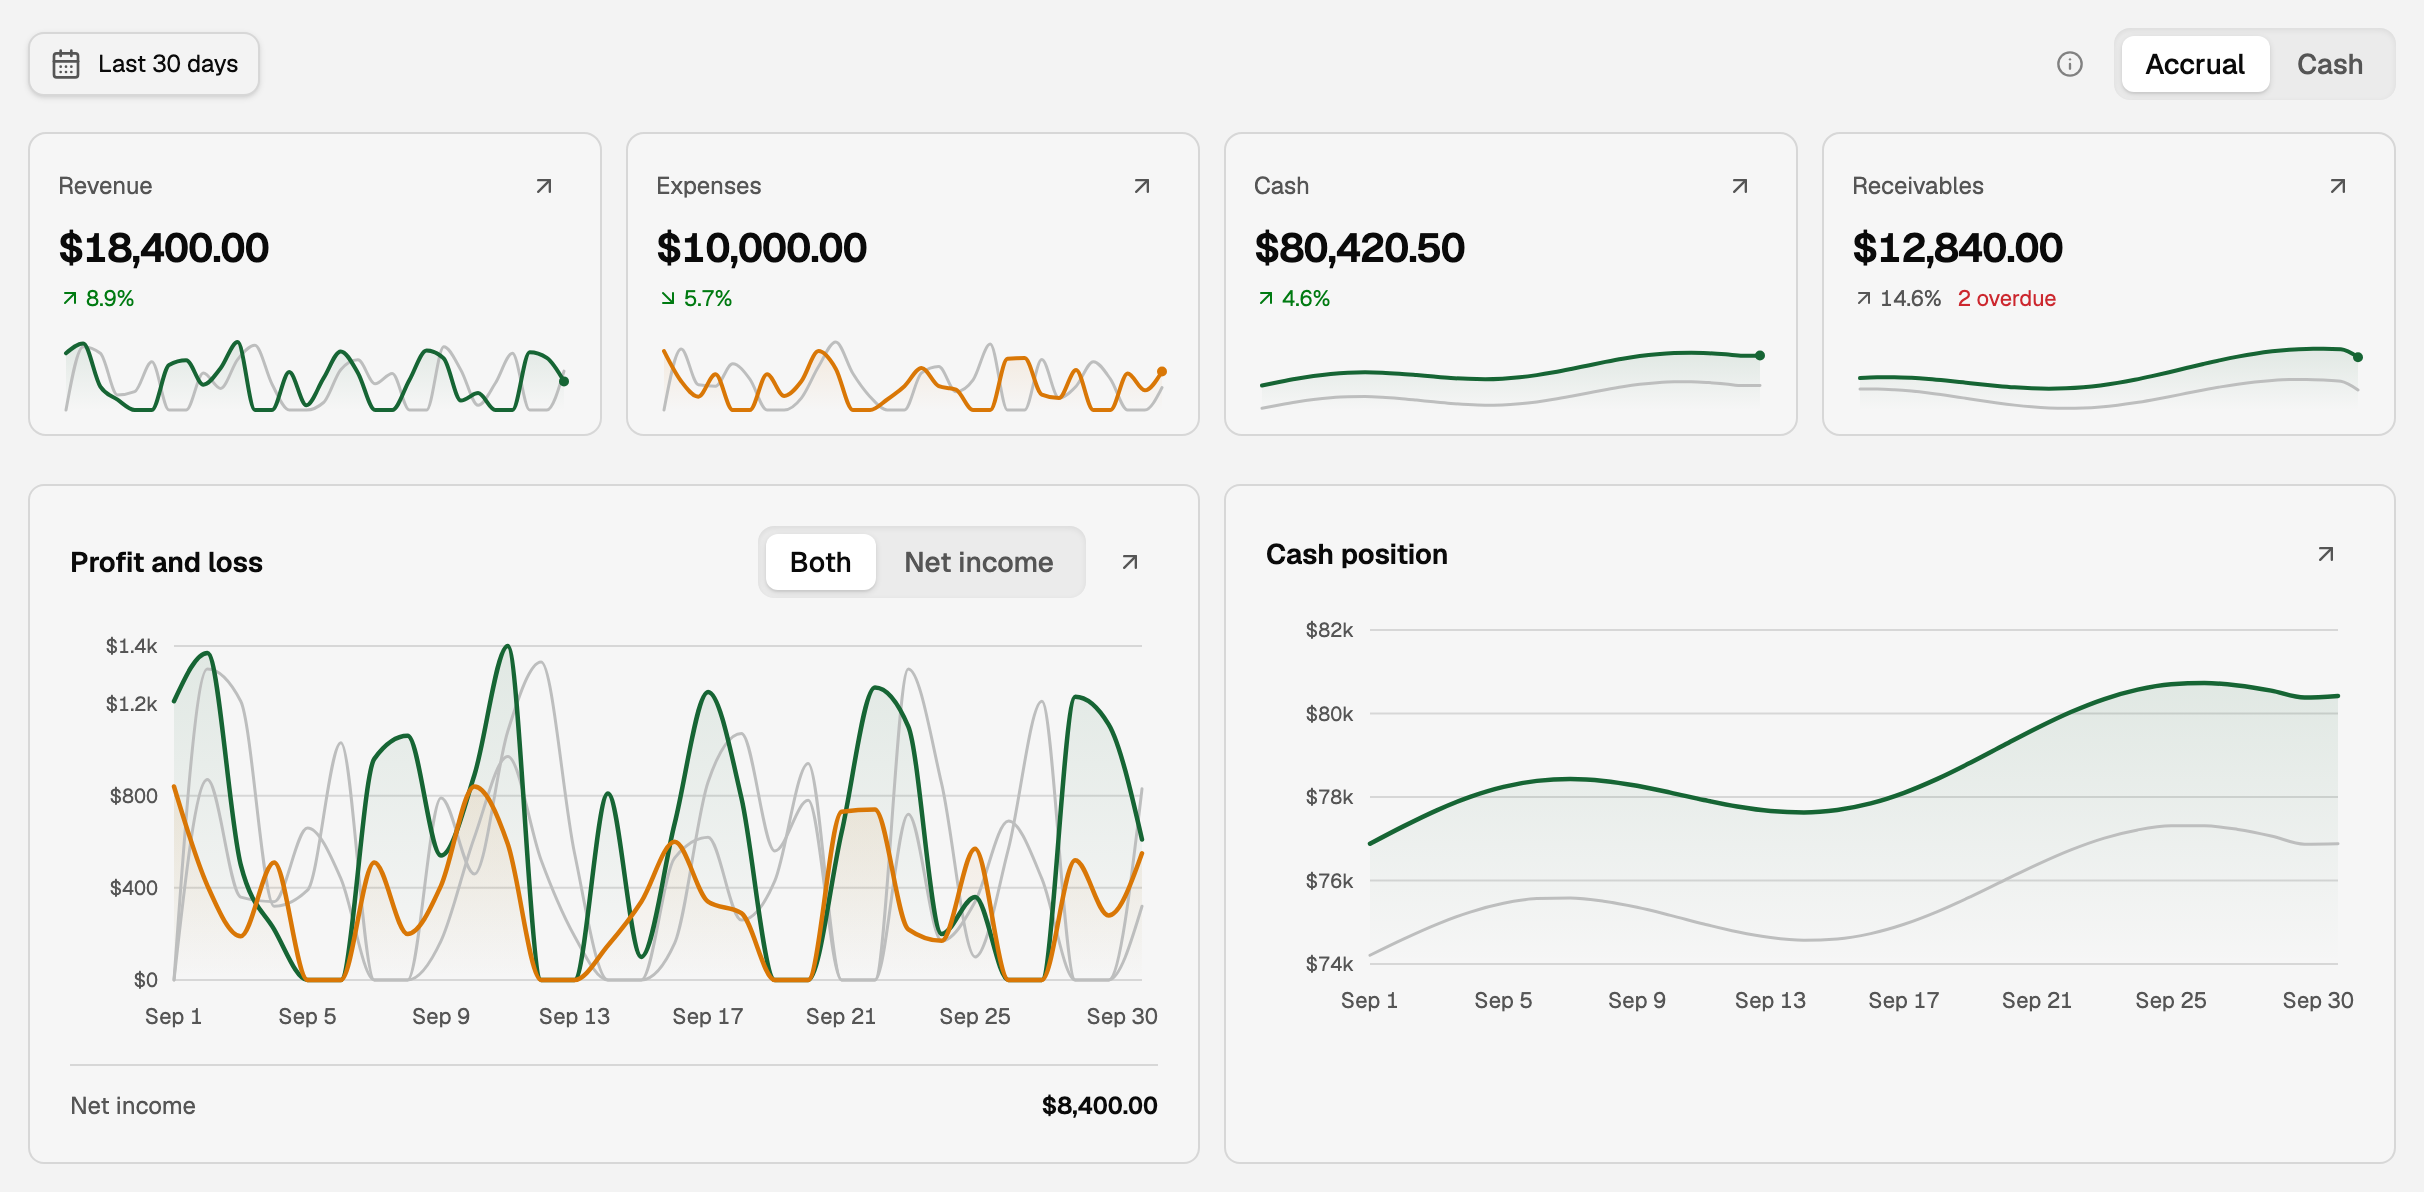Open Revenue card details arrow

coord(544,186)
